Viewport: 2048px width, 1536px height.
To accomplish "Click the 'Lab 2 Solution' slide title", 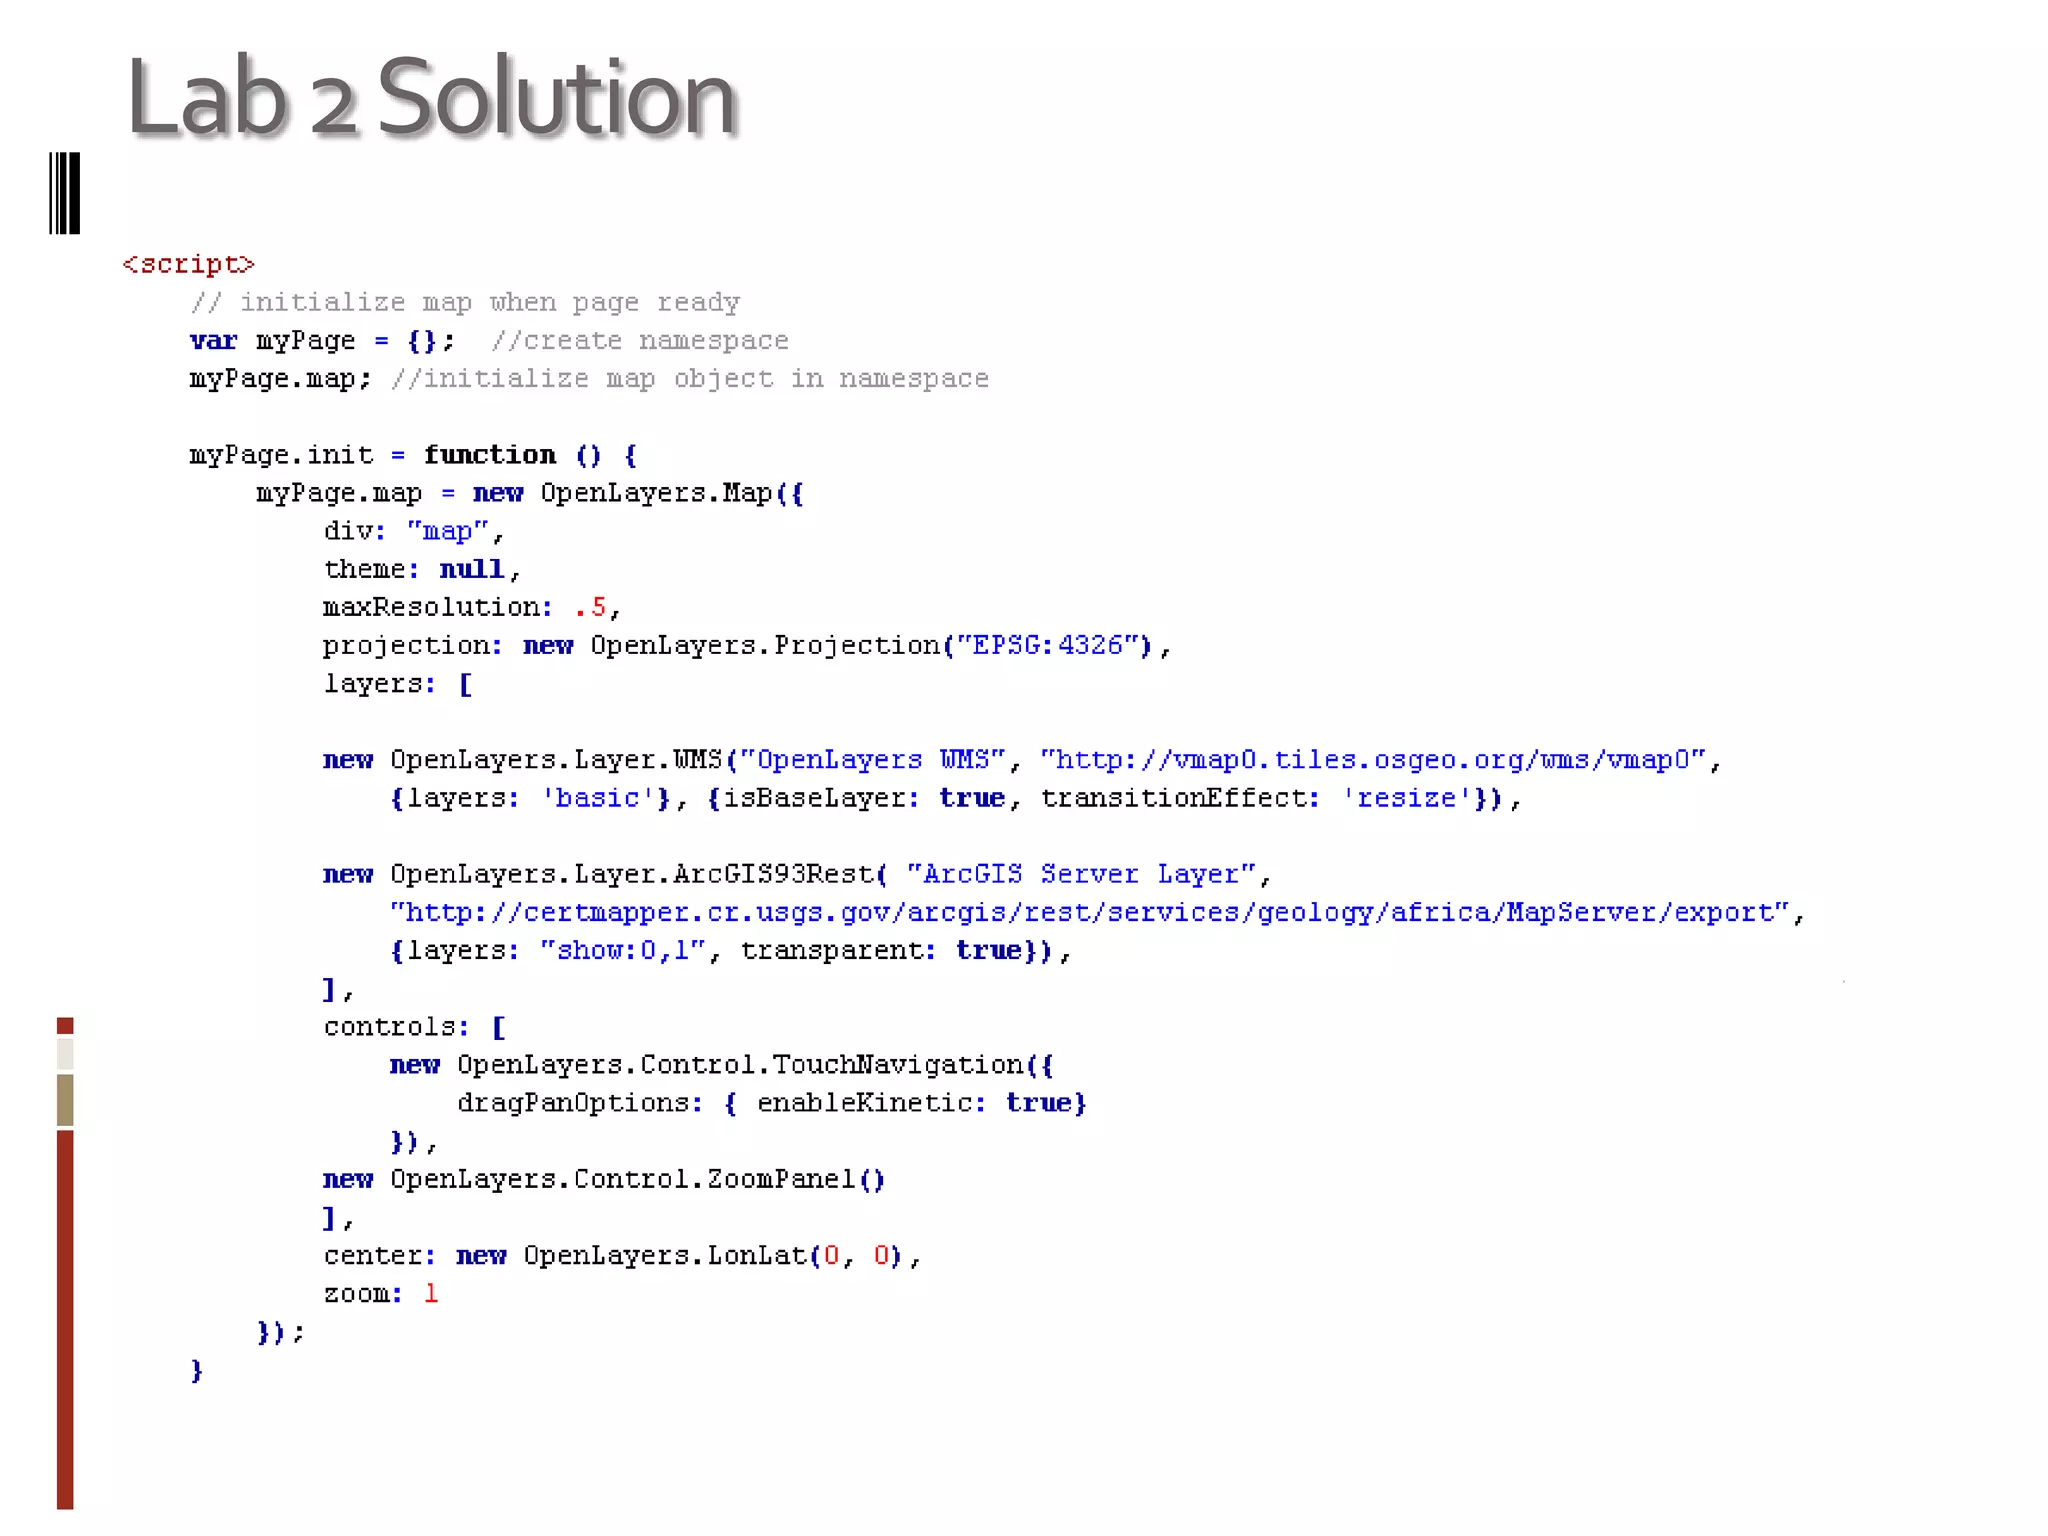I will coord(432,97).
